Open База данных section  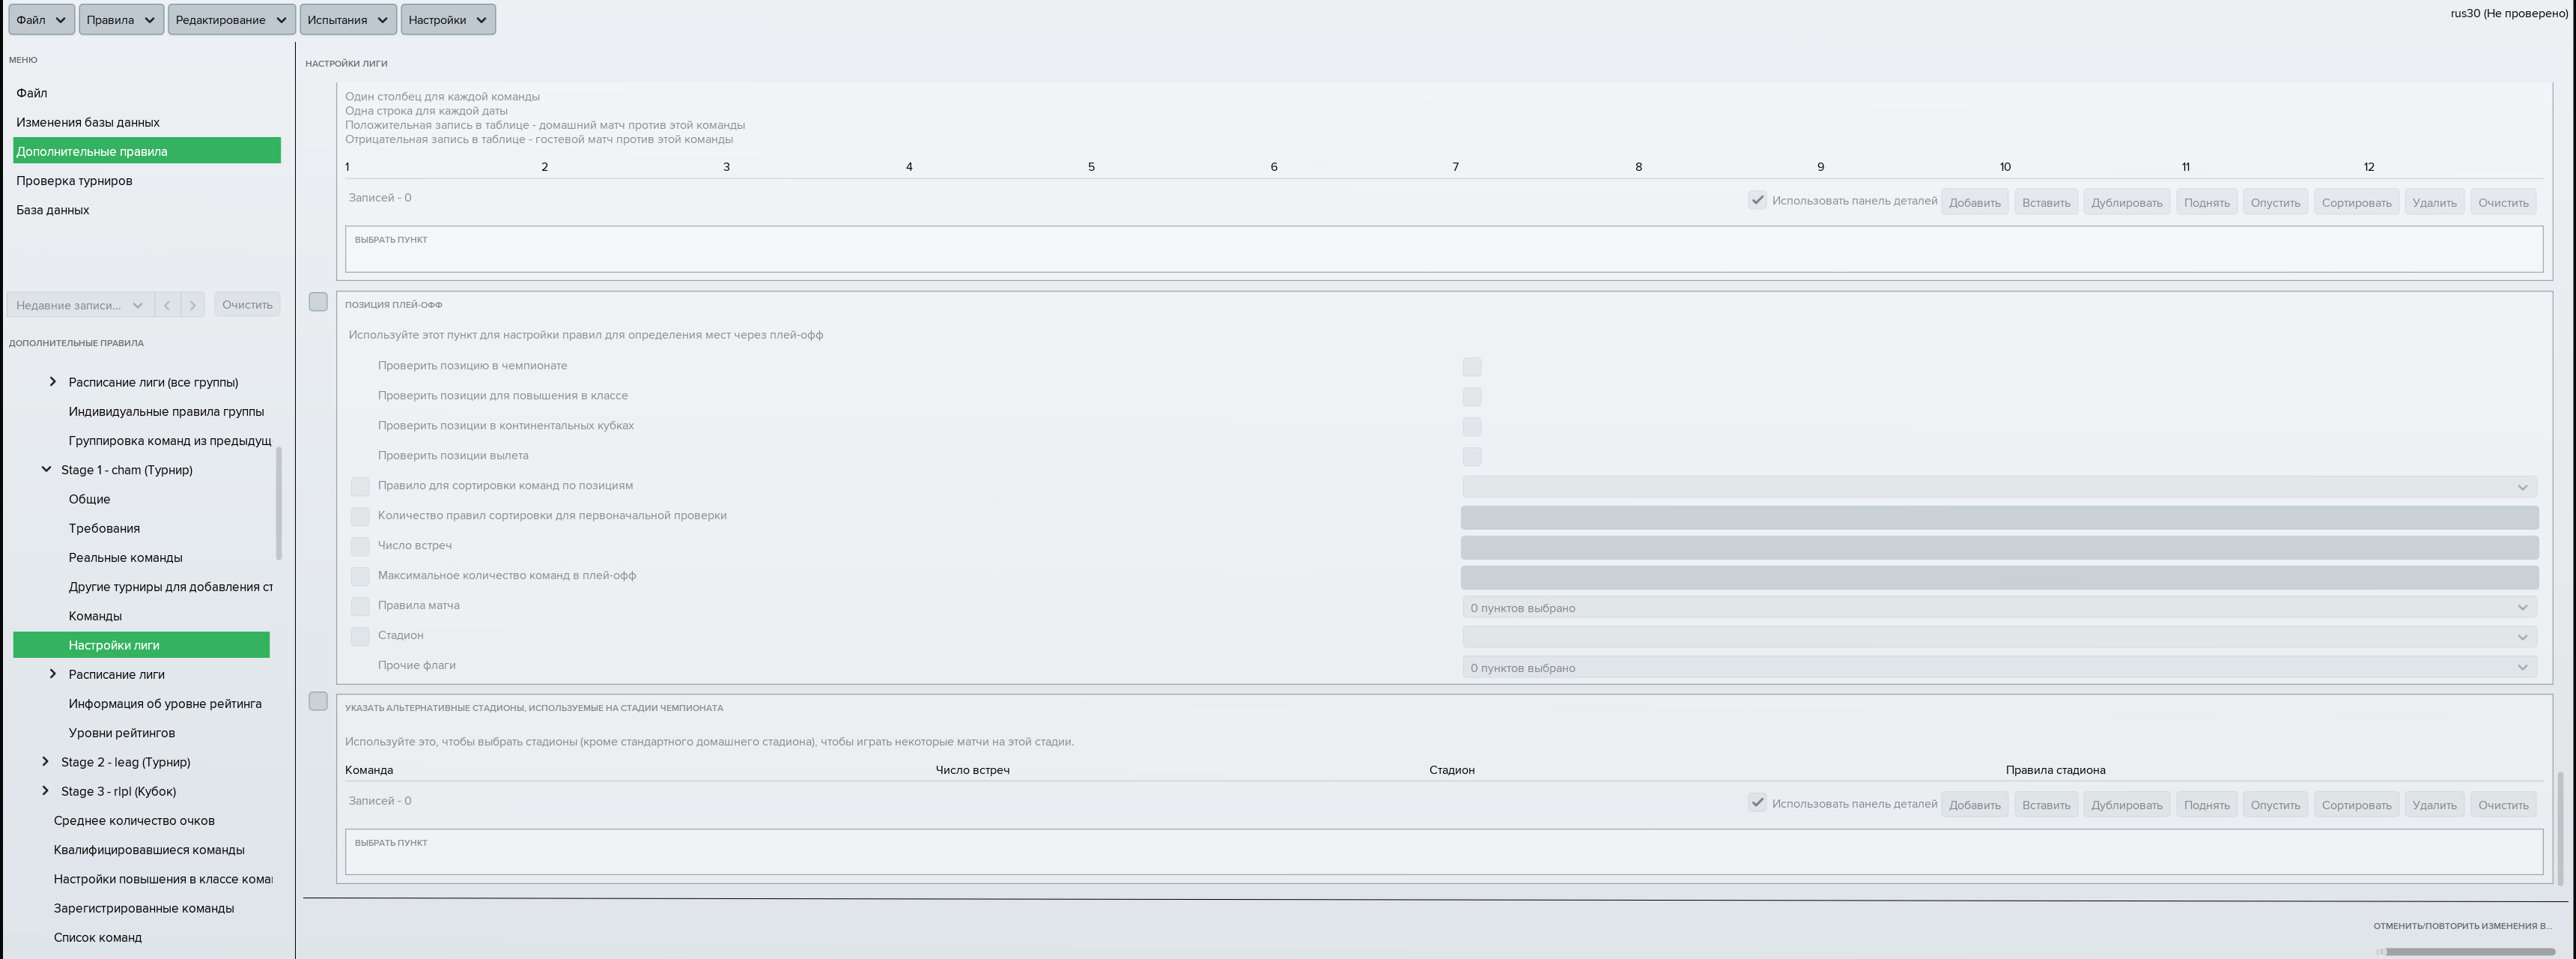tap(147, 210)
